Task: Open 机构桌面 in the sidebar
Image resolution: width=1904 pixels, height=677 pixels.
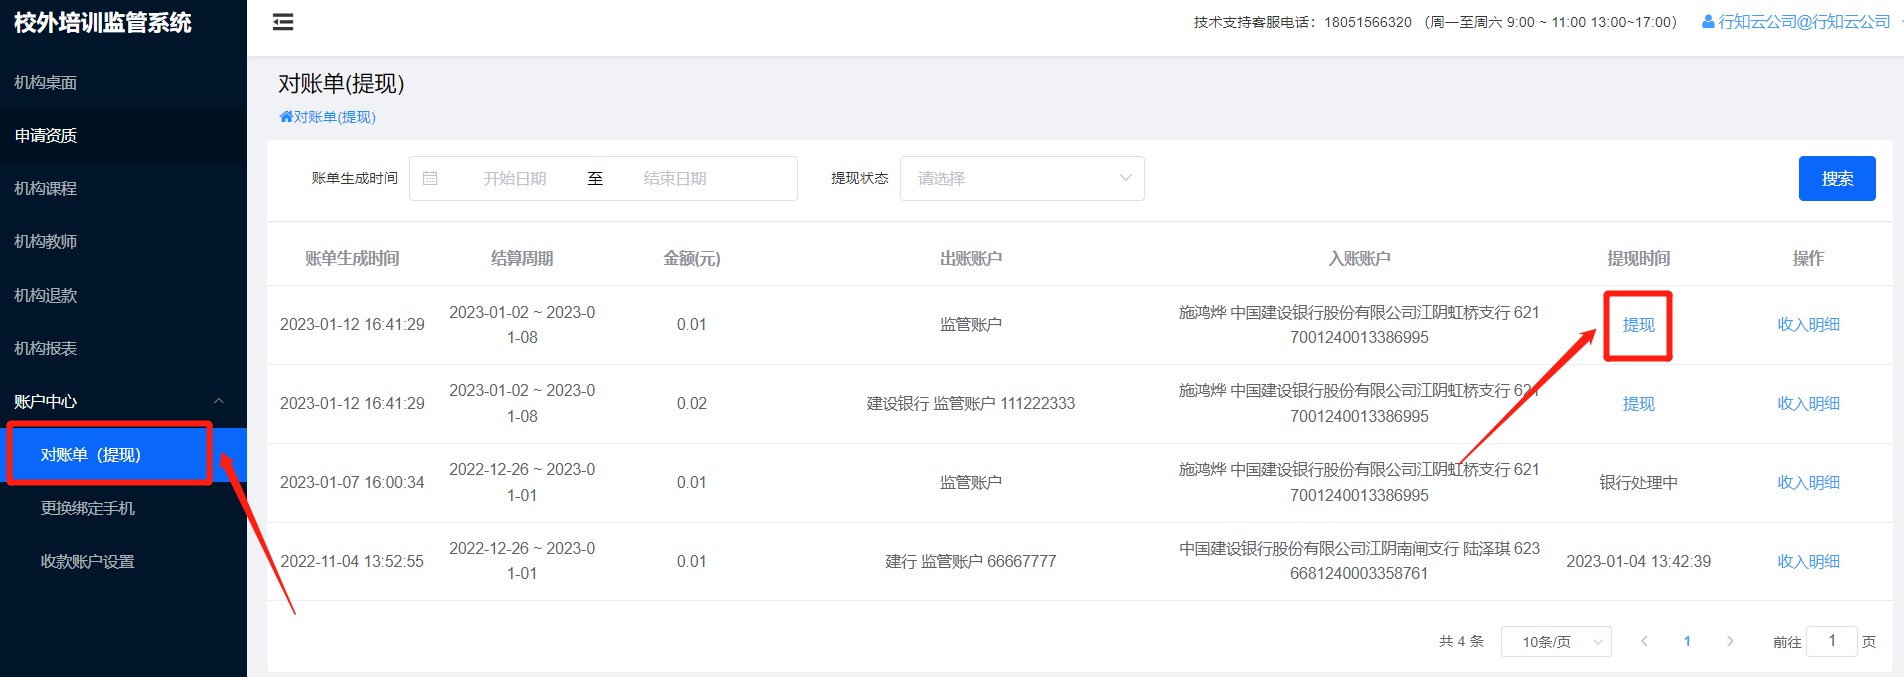Action: 46,82
